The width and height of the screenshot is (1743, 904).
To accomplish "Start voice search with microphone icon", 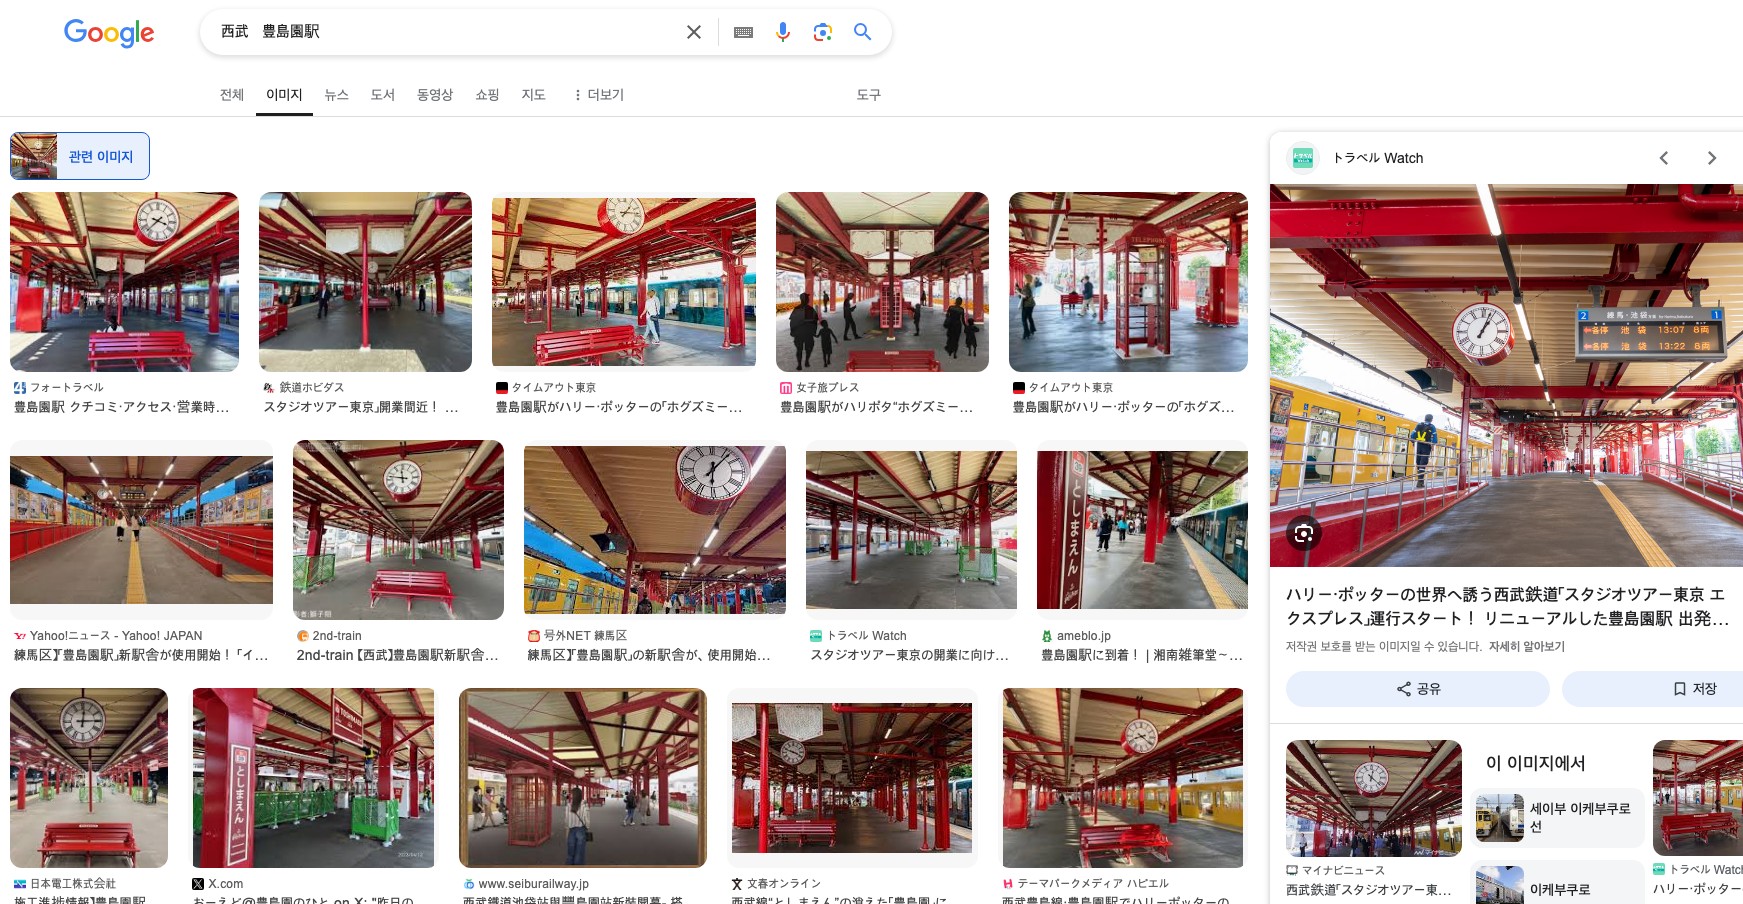I will click(x=783, y=32).
